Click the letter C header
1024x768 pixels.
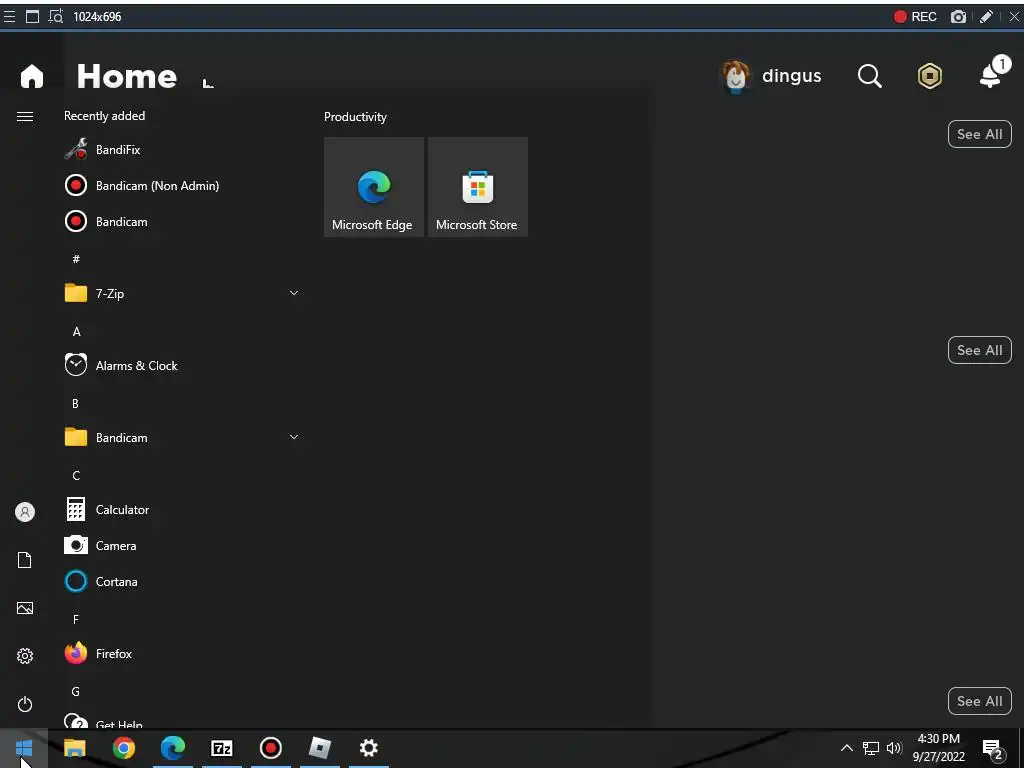[76, 475]
